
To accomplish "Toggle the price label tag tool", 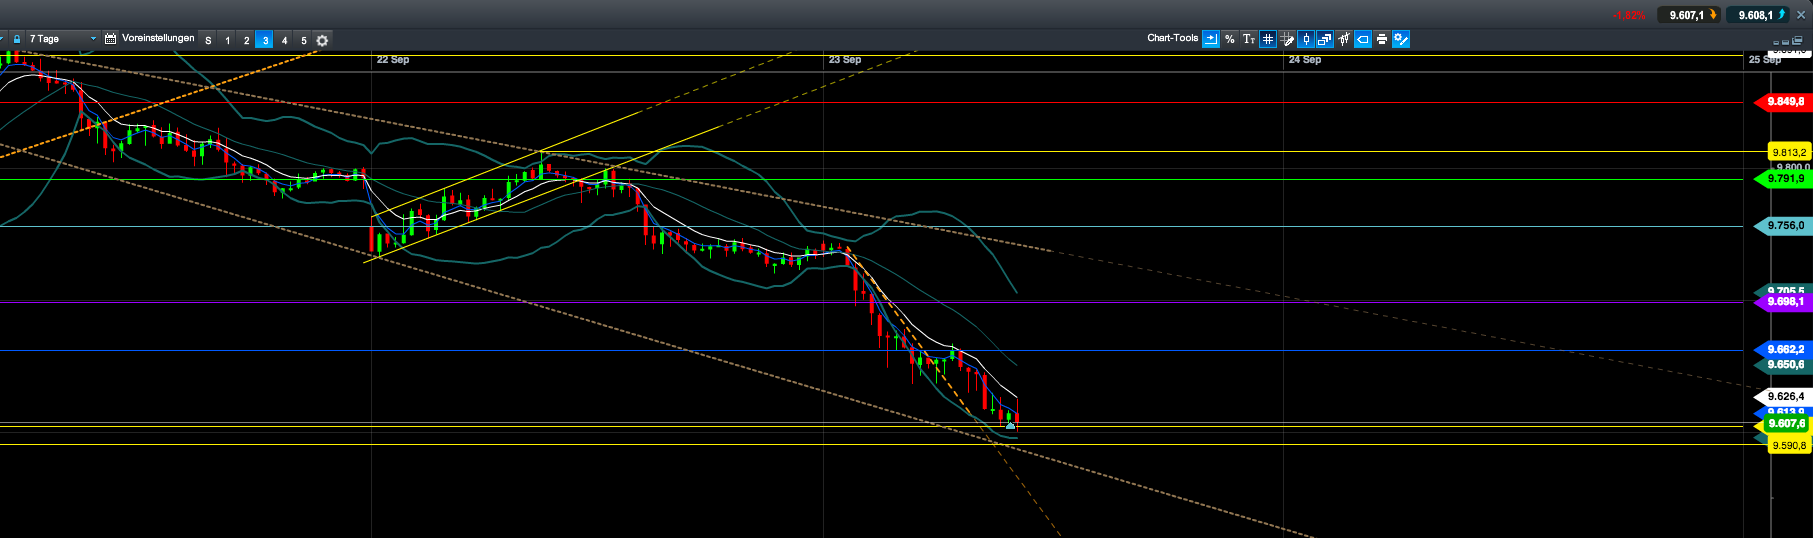I will click(x=1363, y=39).
